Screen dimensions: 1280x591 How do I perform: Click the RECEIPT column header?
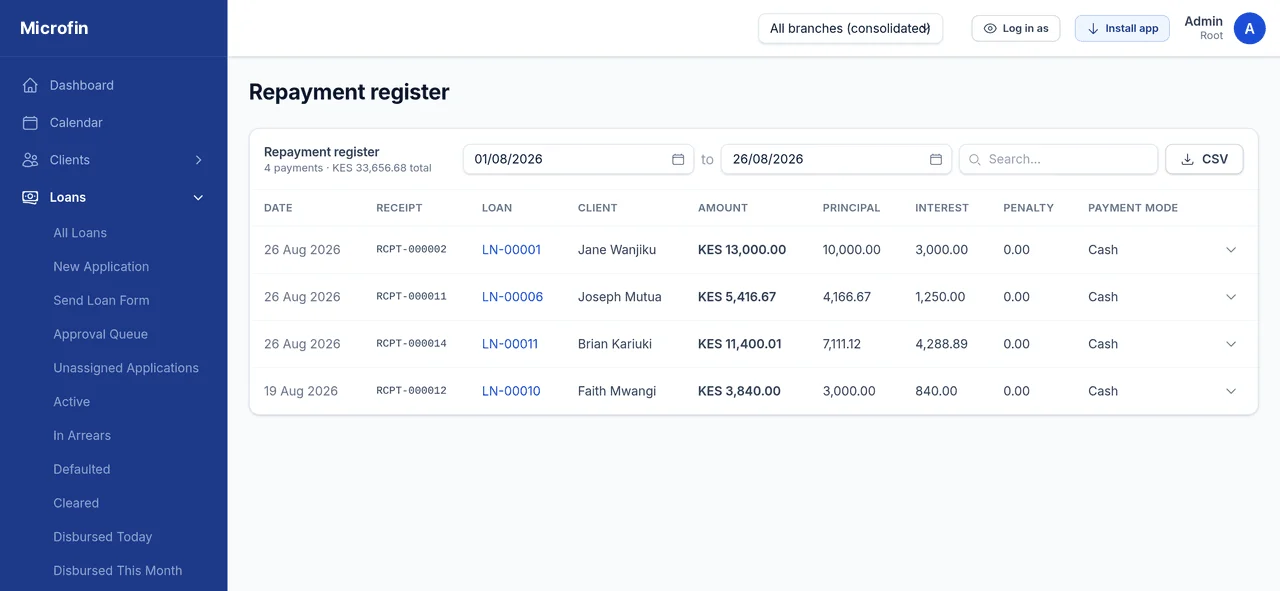click(399, 208)
